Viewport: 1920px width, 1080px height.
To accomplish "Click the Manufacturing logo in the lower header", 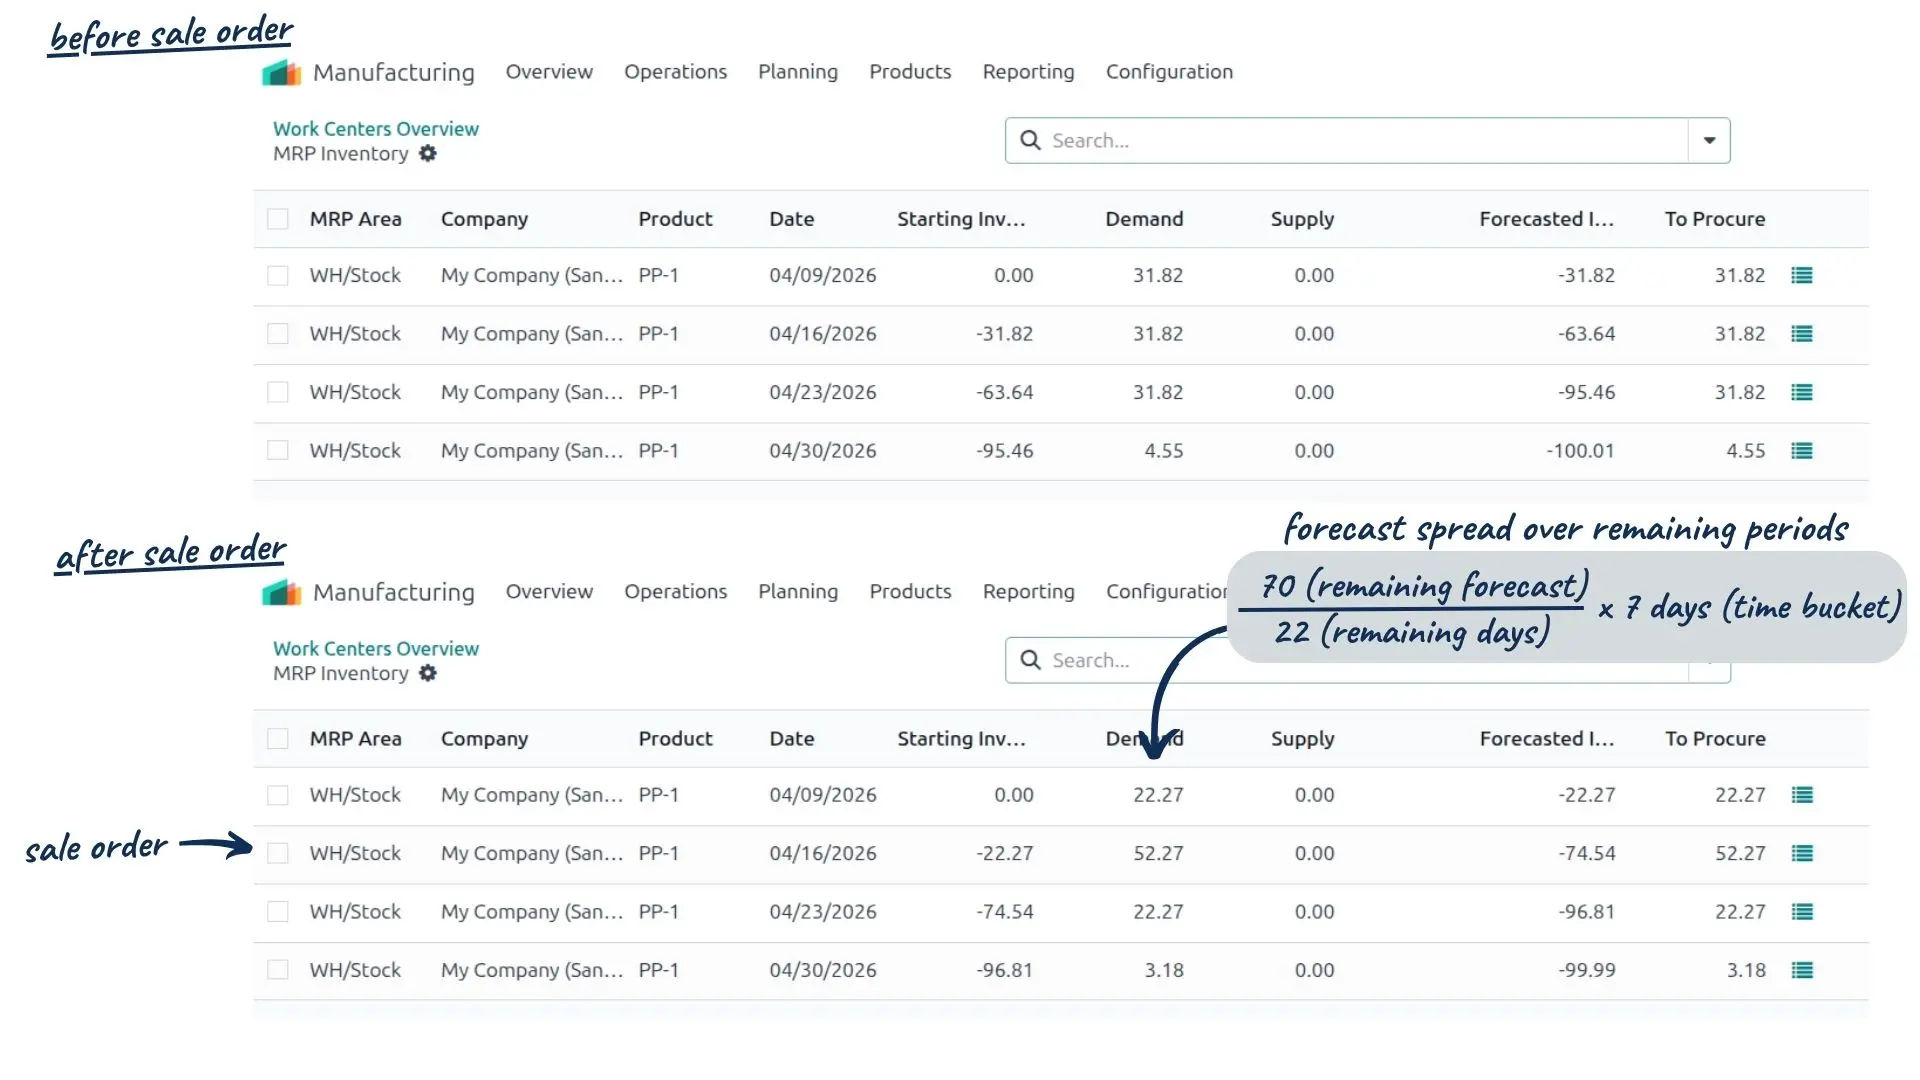I will pos(280,591).
